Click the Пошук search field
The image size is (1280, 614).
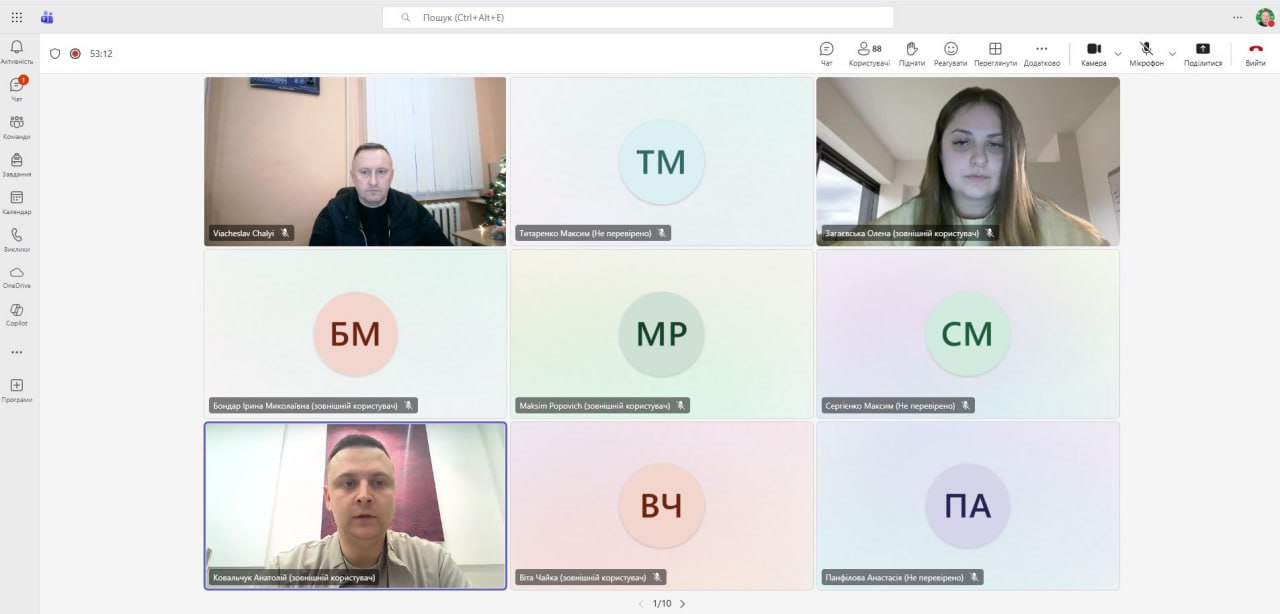click(x=638, y=17)
